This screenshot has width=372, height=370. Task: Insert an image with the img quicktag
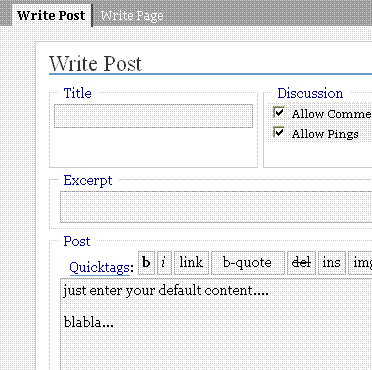coord(360,263)
